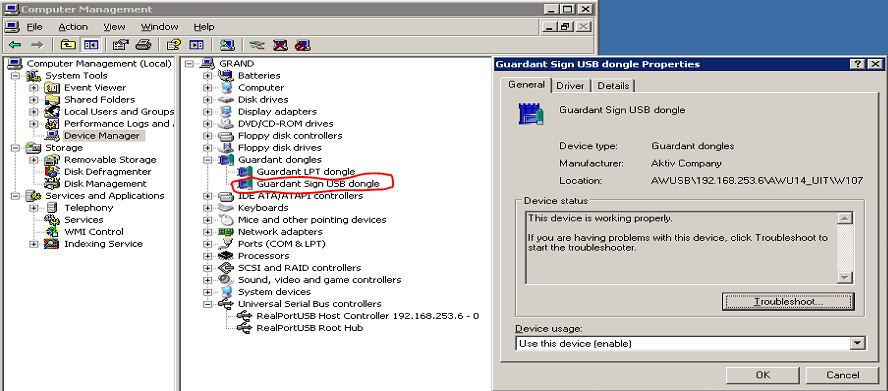The width and height of the screenshot is (888, 391).
Task: Click the Help question-mark toolbar icon
Action: pos(173,45)
